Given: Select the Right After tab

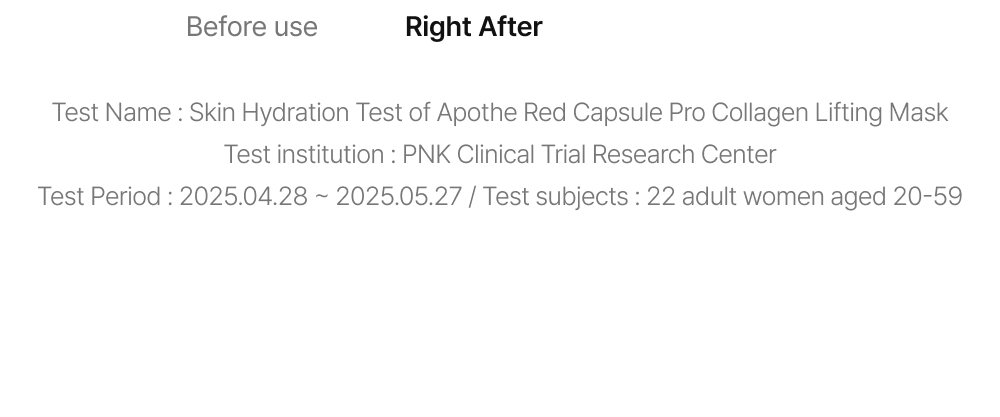Looking at the screenshot, I should [473, 27].
